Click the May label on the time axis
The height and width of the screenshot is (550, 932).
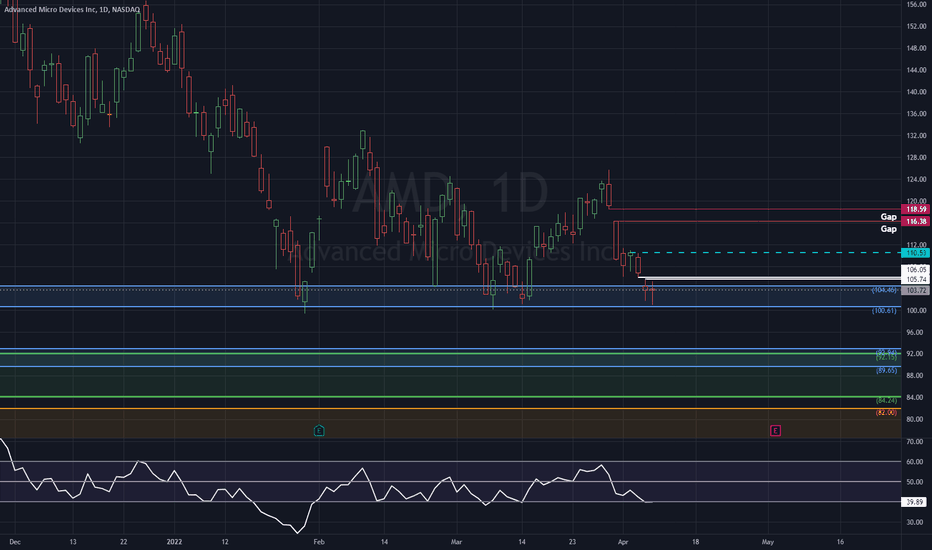[768, 542]
